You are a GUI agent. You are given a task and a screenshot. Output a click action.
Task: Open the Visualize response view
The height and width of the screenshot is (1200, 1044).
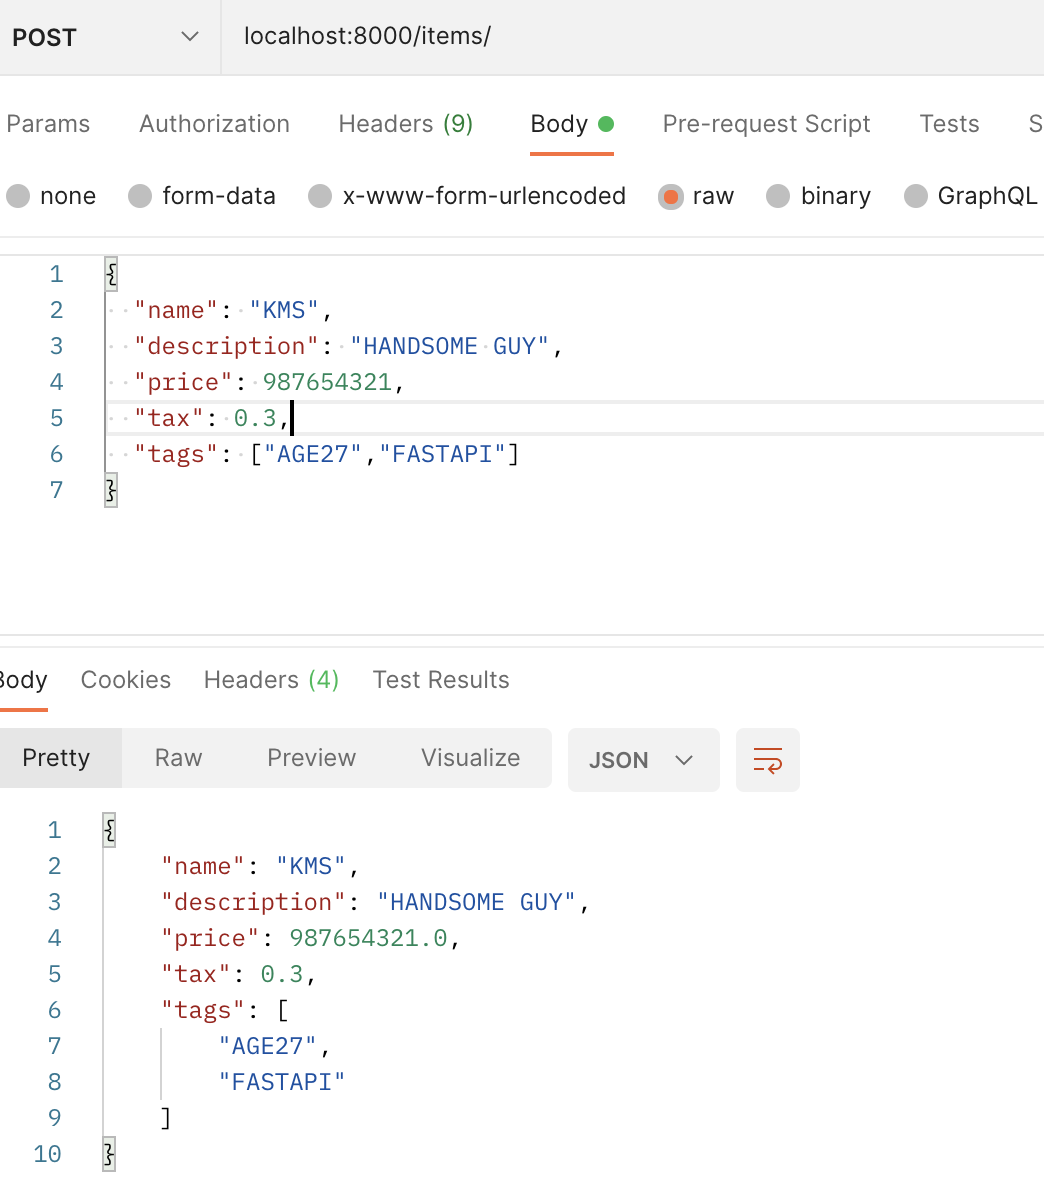470,757
